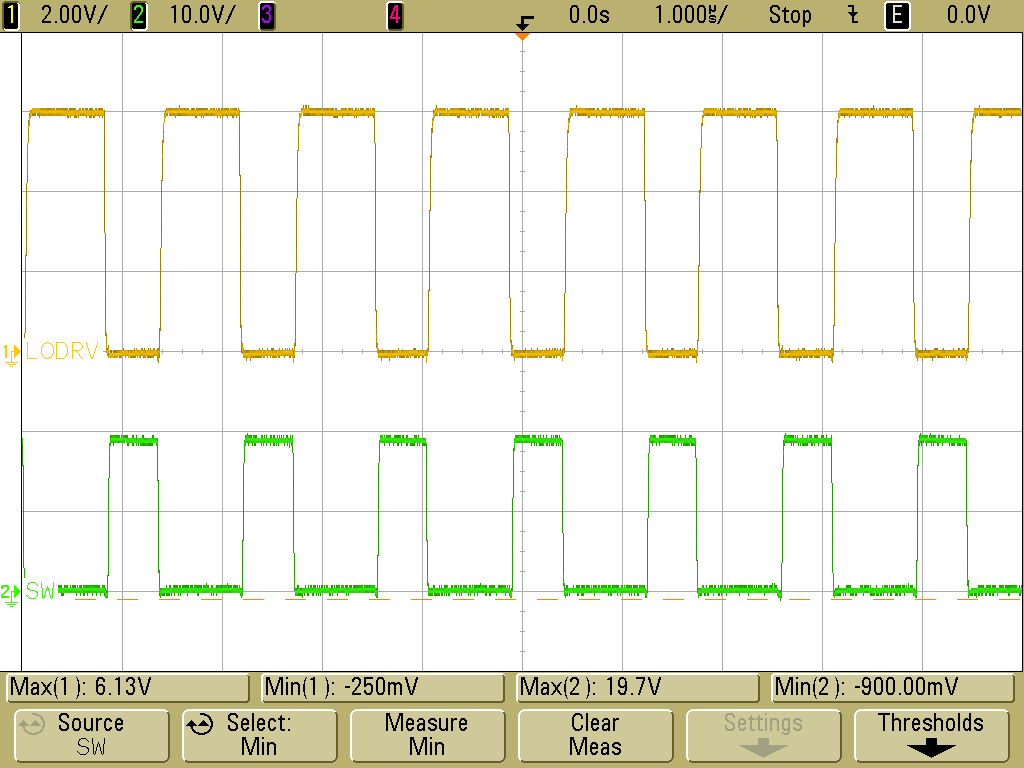Open the Thresholds submenu softkey

click(x=931, y=735)
